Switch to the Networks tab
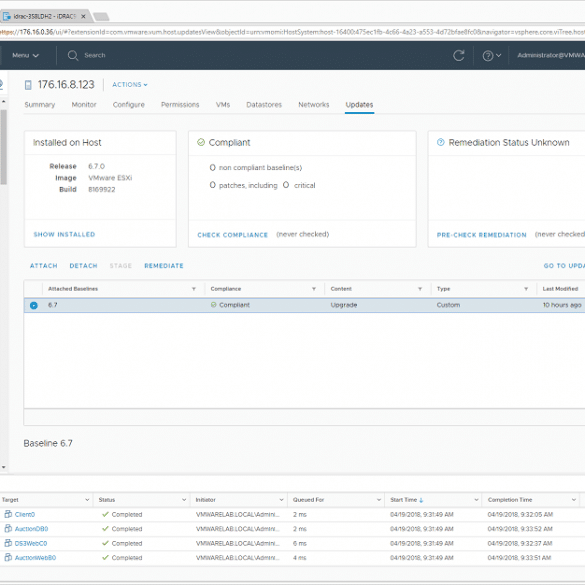The height and width of the screenshot is (585, 585). click(313, 105)
